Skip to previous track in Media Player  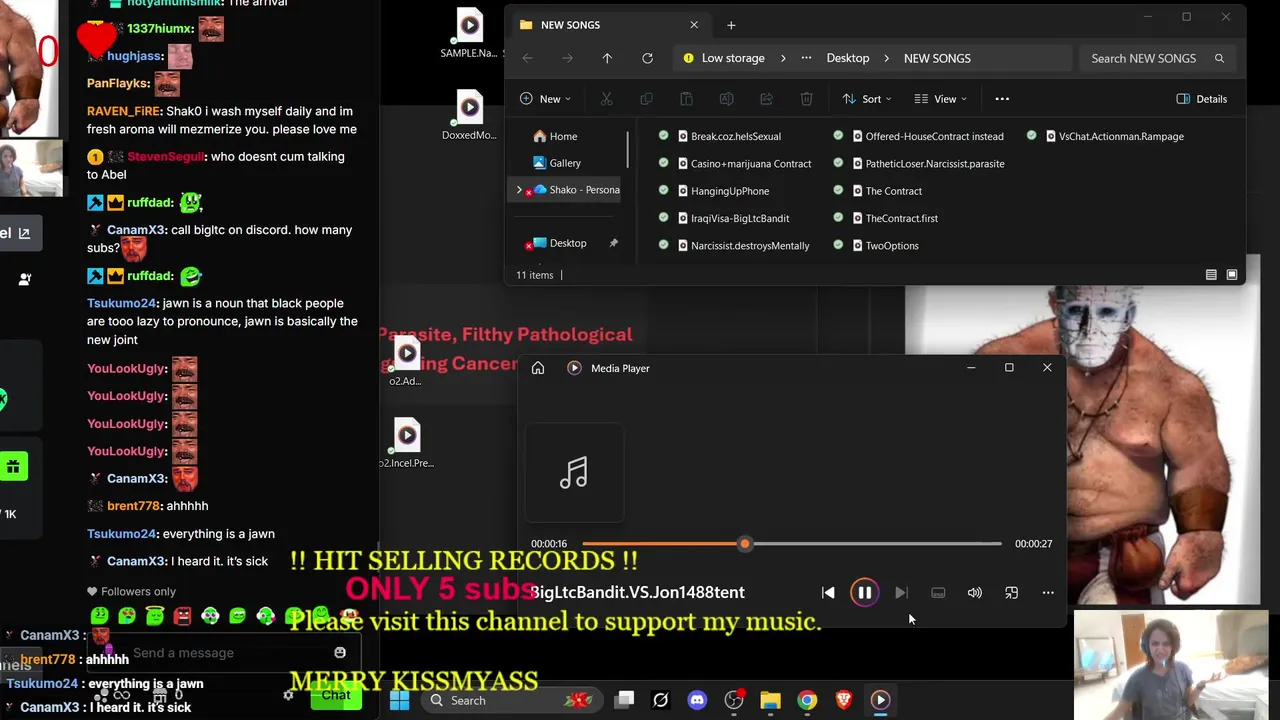828,593
